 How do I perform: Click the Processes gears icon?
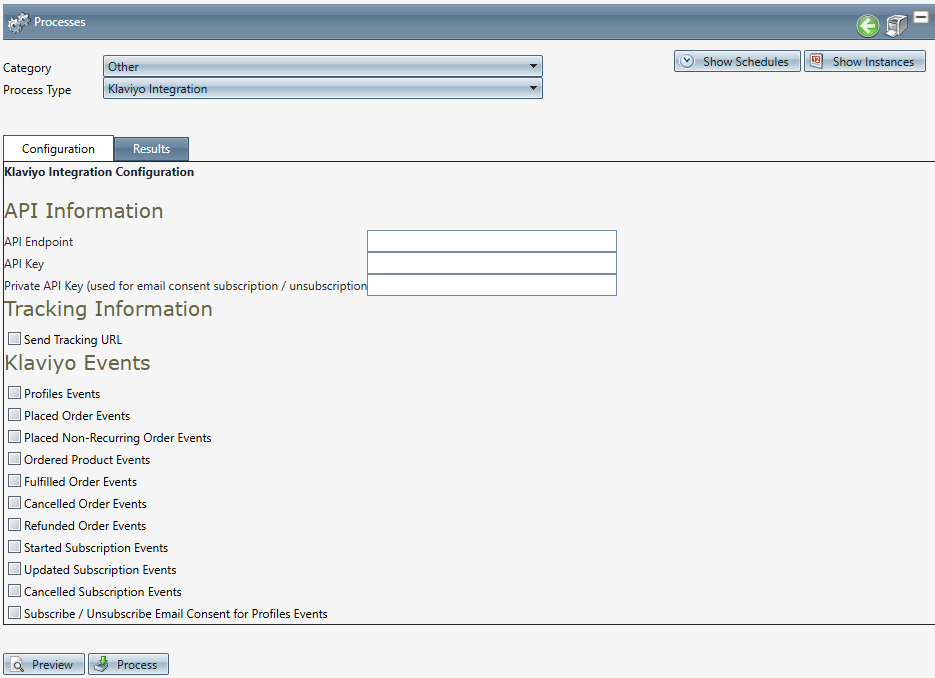coord(18,23)
